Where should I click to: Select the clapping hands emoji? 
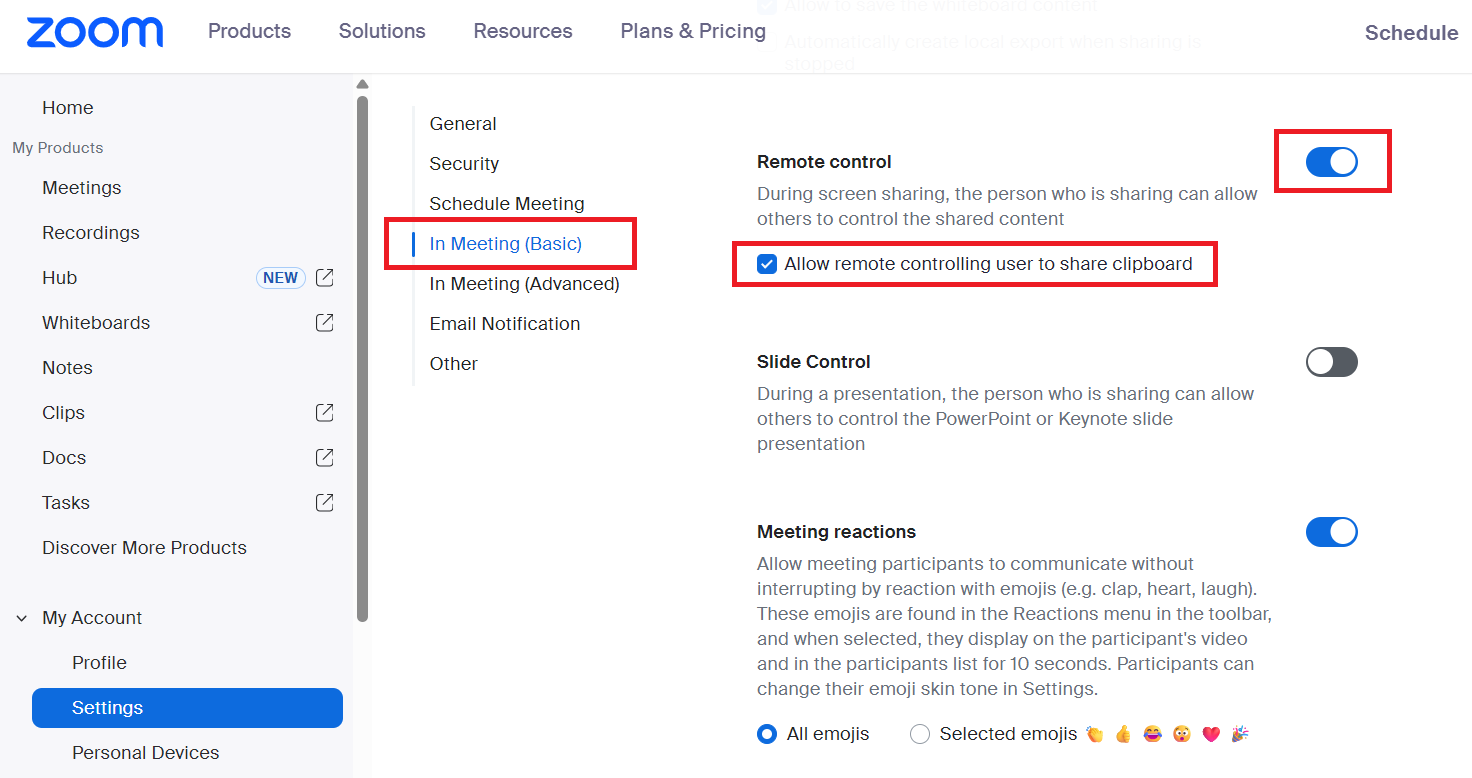tap(1093, 733)
